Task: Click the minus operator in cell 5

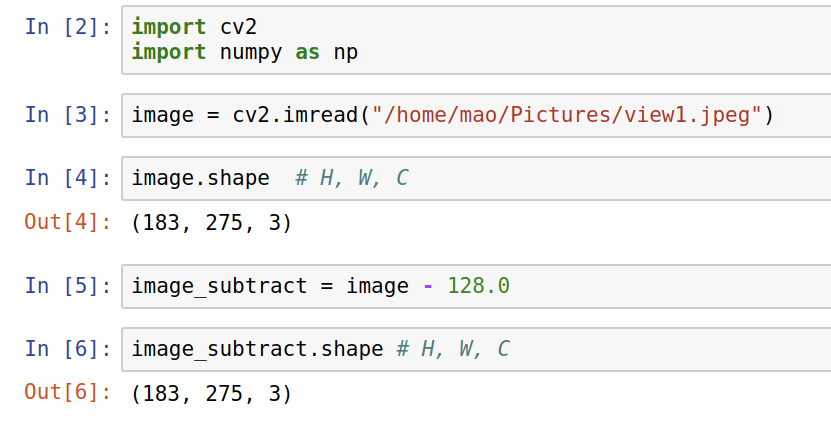Action: (x=428, y=286)
